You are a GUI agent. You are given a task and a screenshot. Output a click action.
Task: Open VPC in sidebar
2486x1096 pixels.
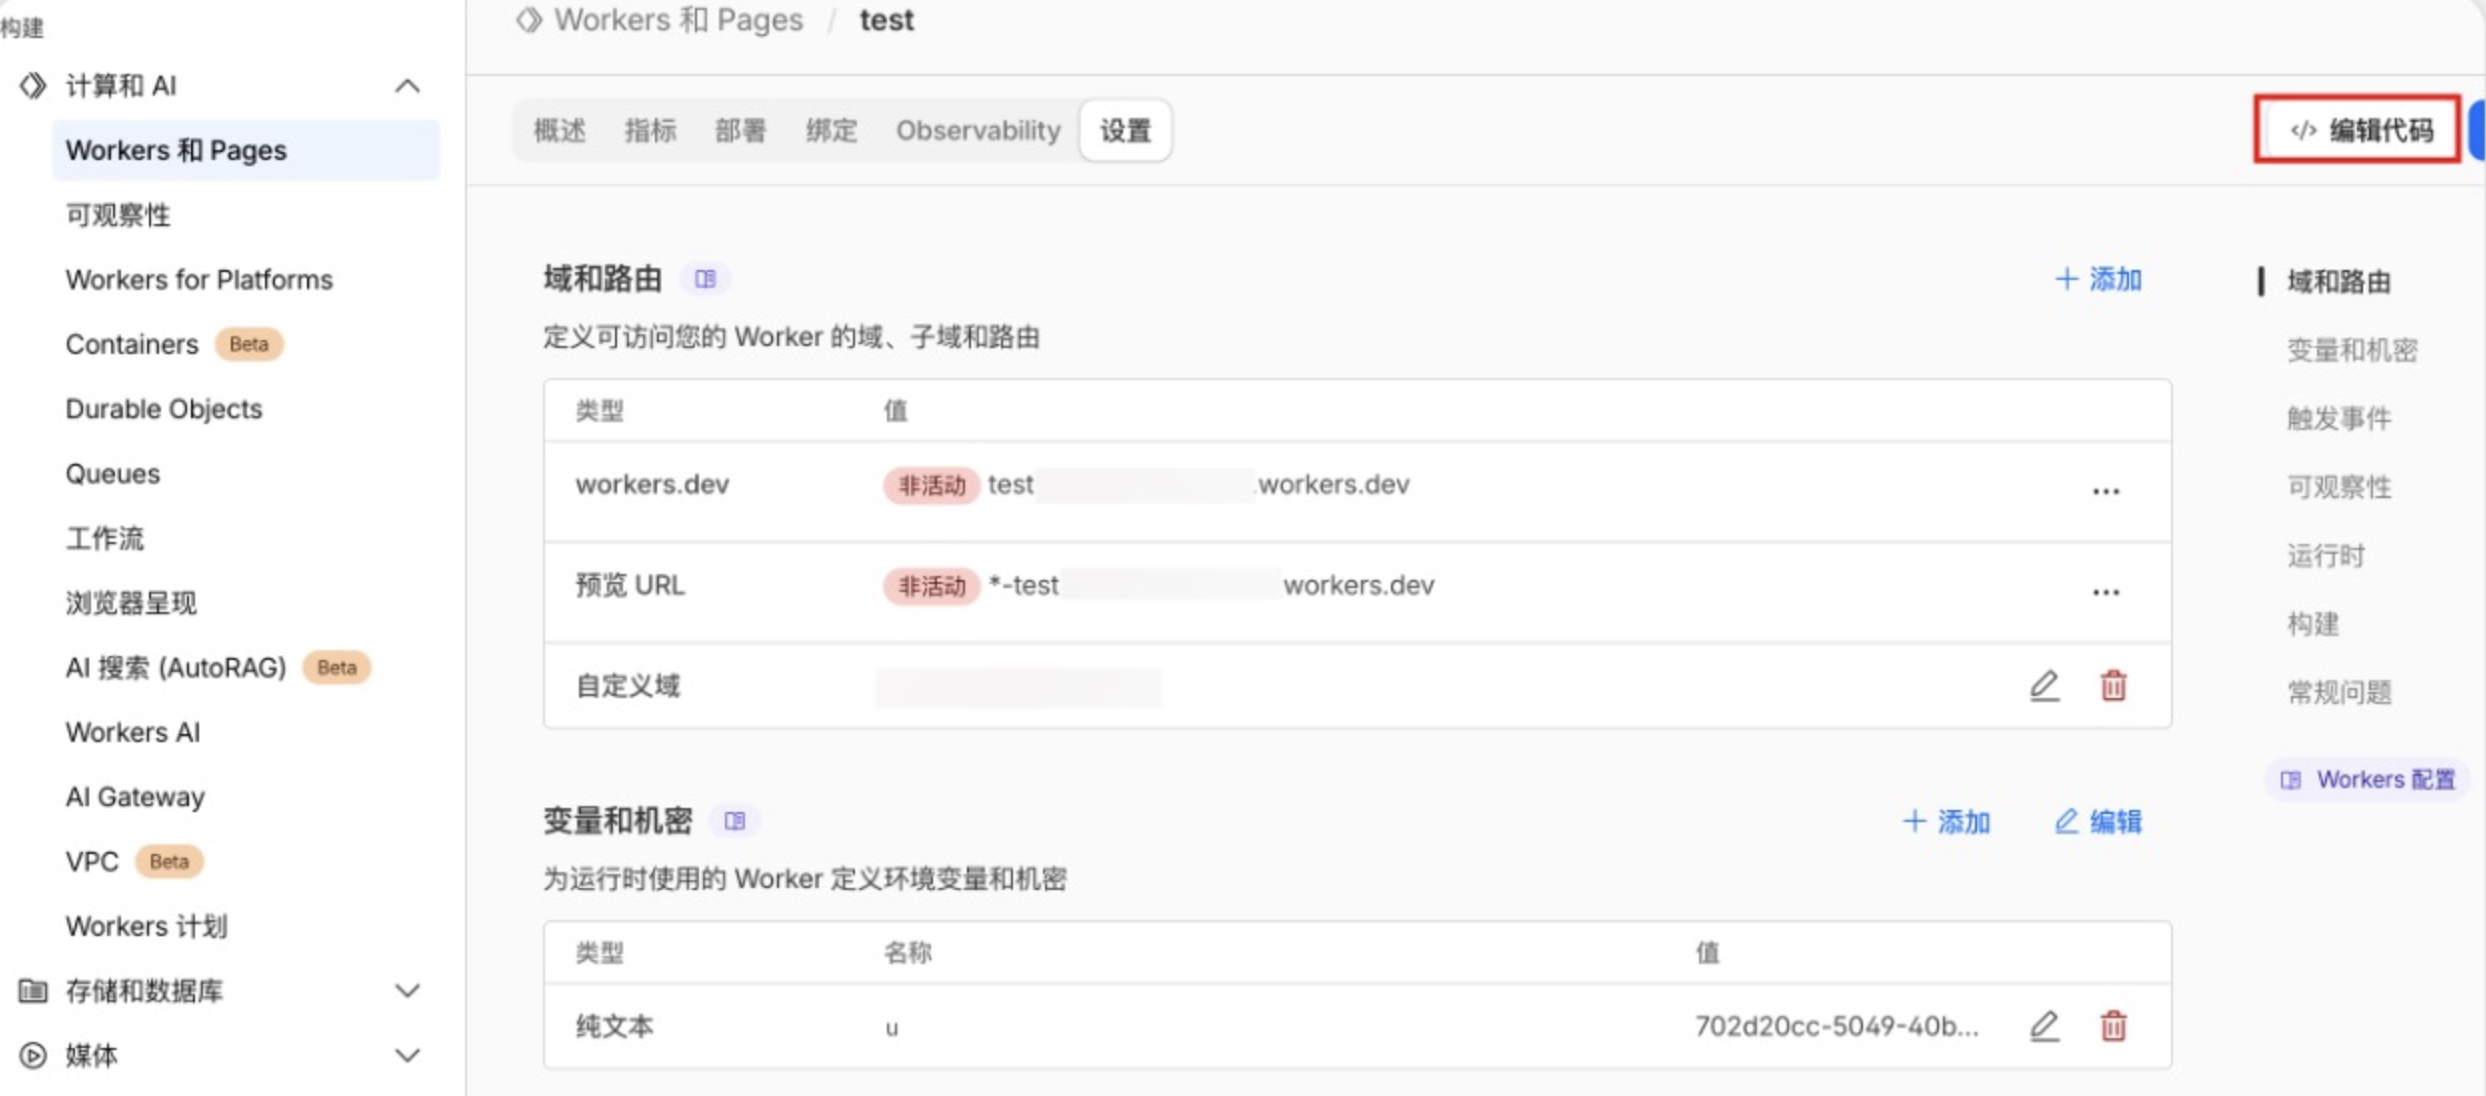click(x=92, y=862)
